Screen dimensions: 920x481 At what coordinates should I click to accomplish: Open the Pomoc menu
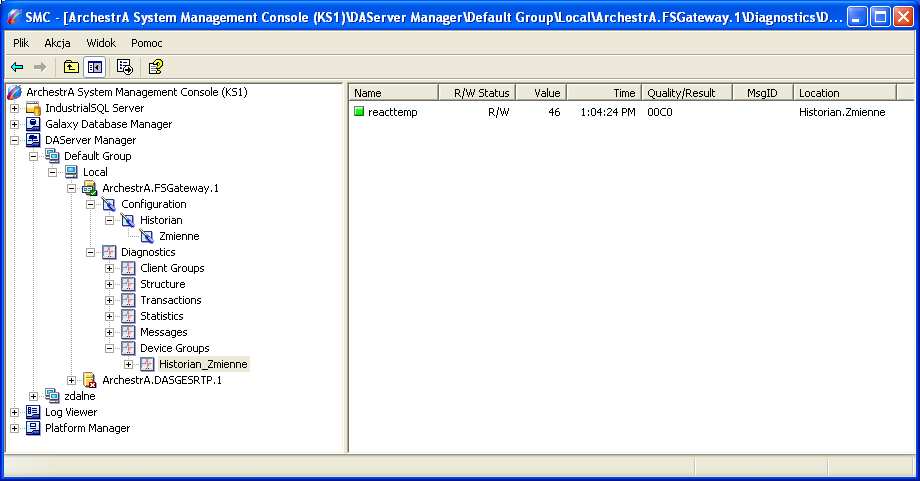point(147,43)
